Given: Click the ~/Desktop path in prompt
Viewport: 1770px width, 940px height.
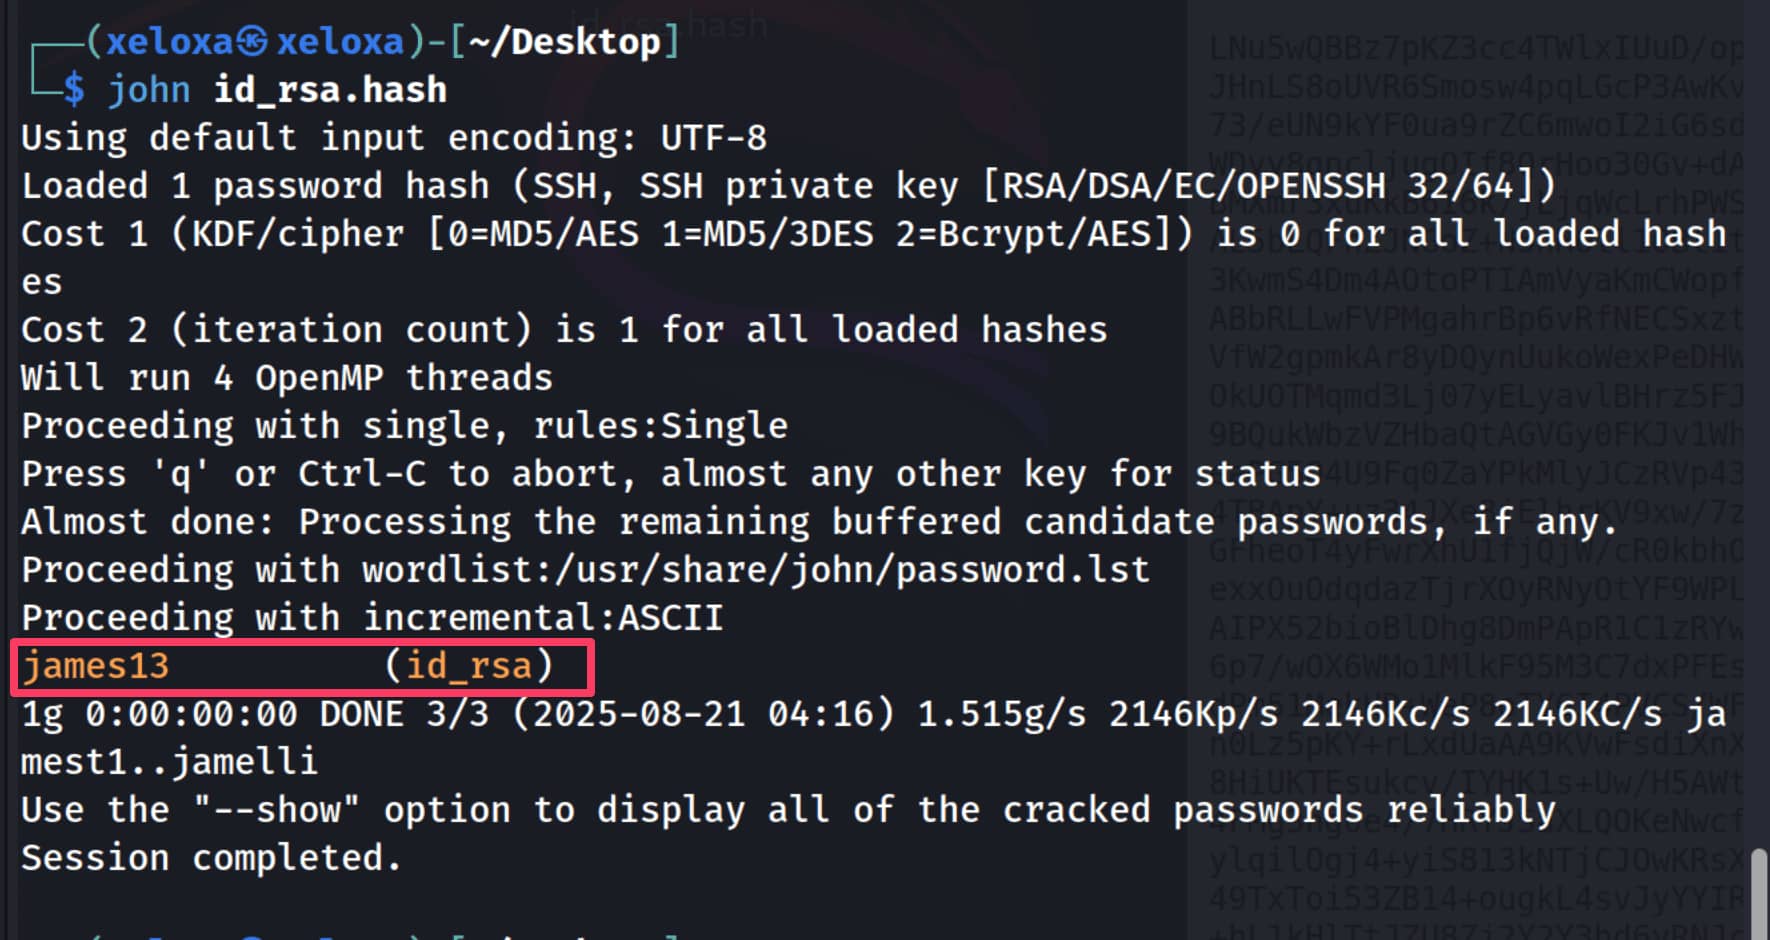Looking at the screenshot, I should pyautogui.click(x=564, y=42).
